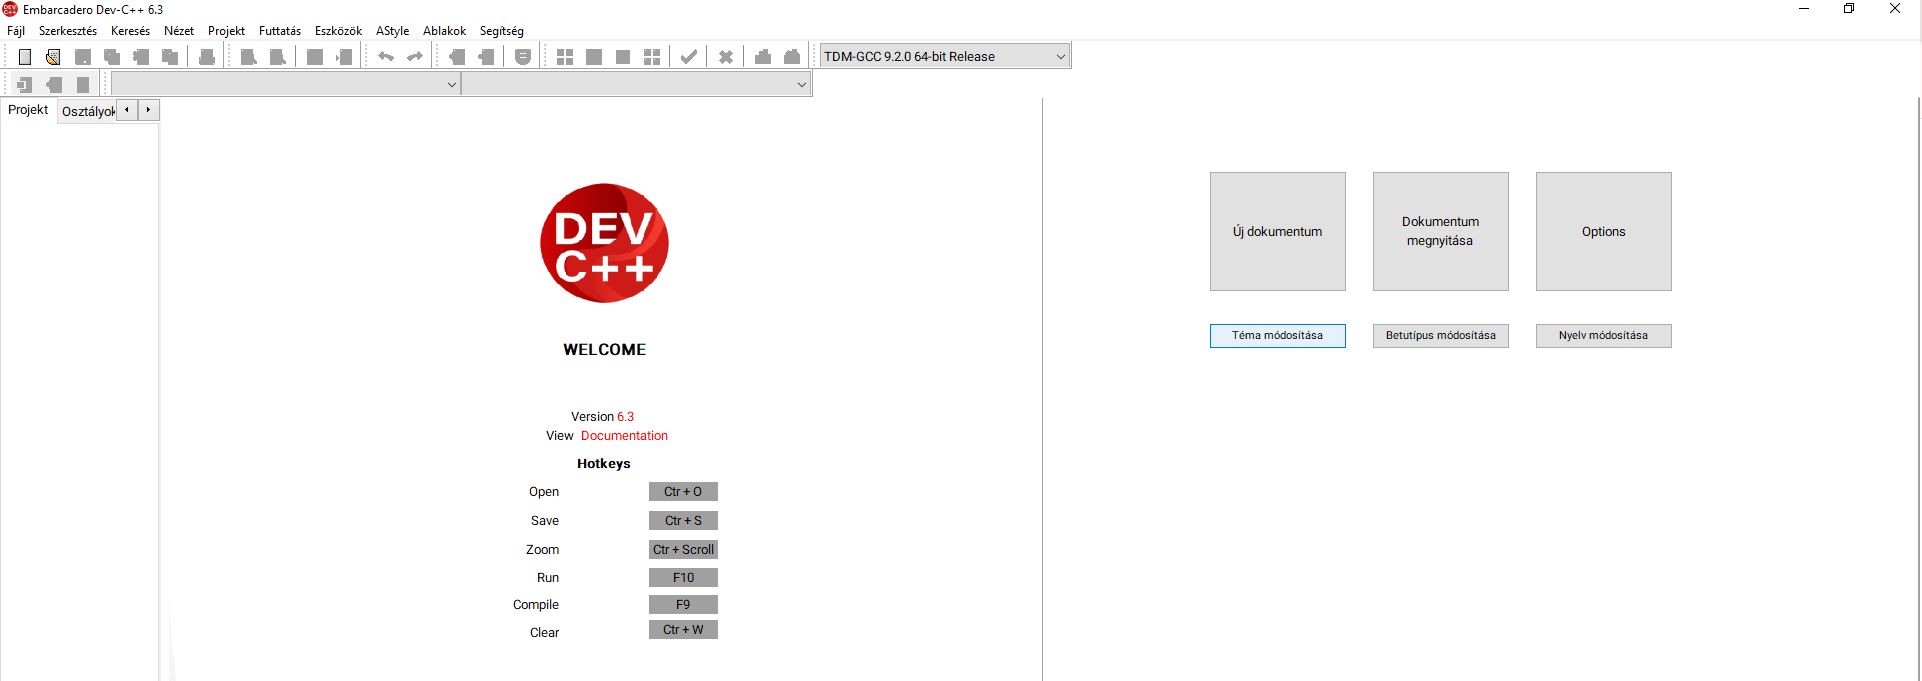
Task: Click the Replace toolbar icon
Action: click(277, 57)
